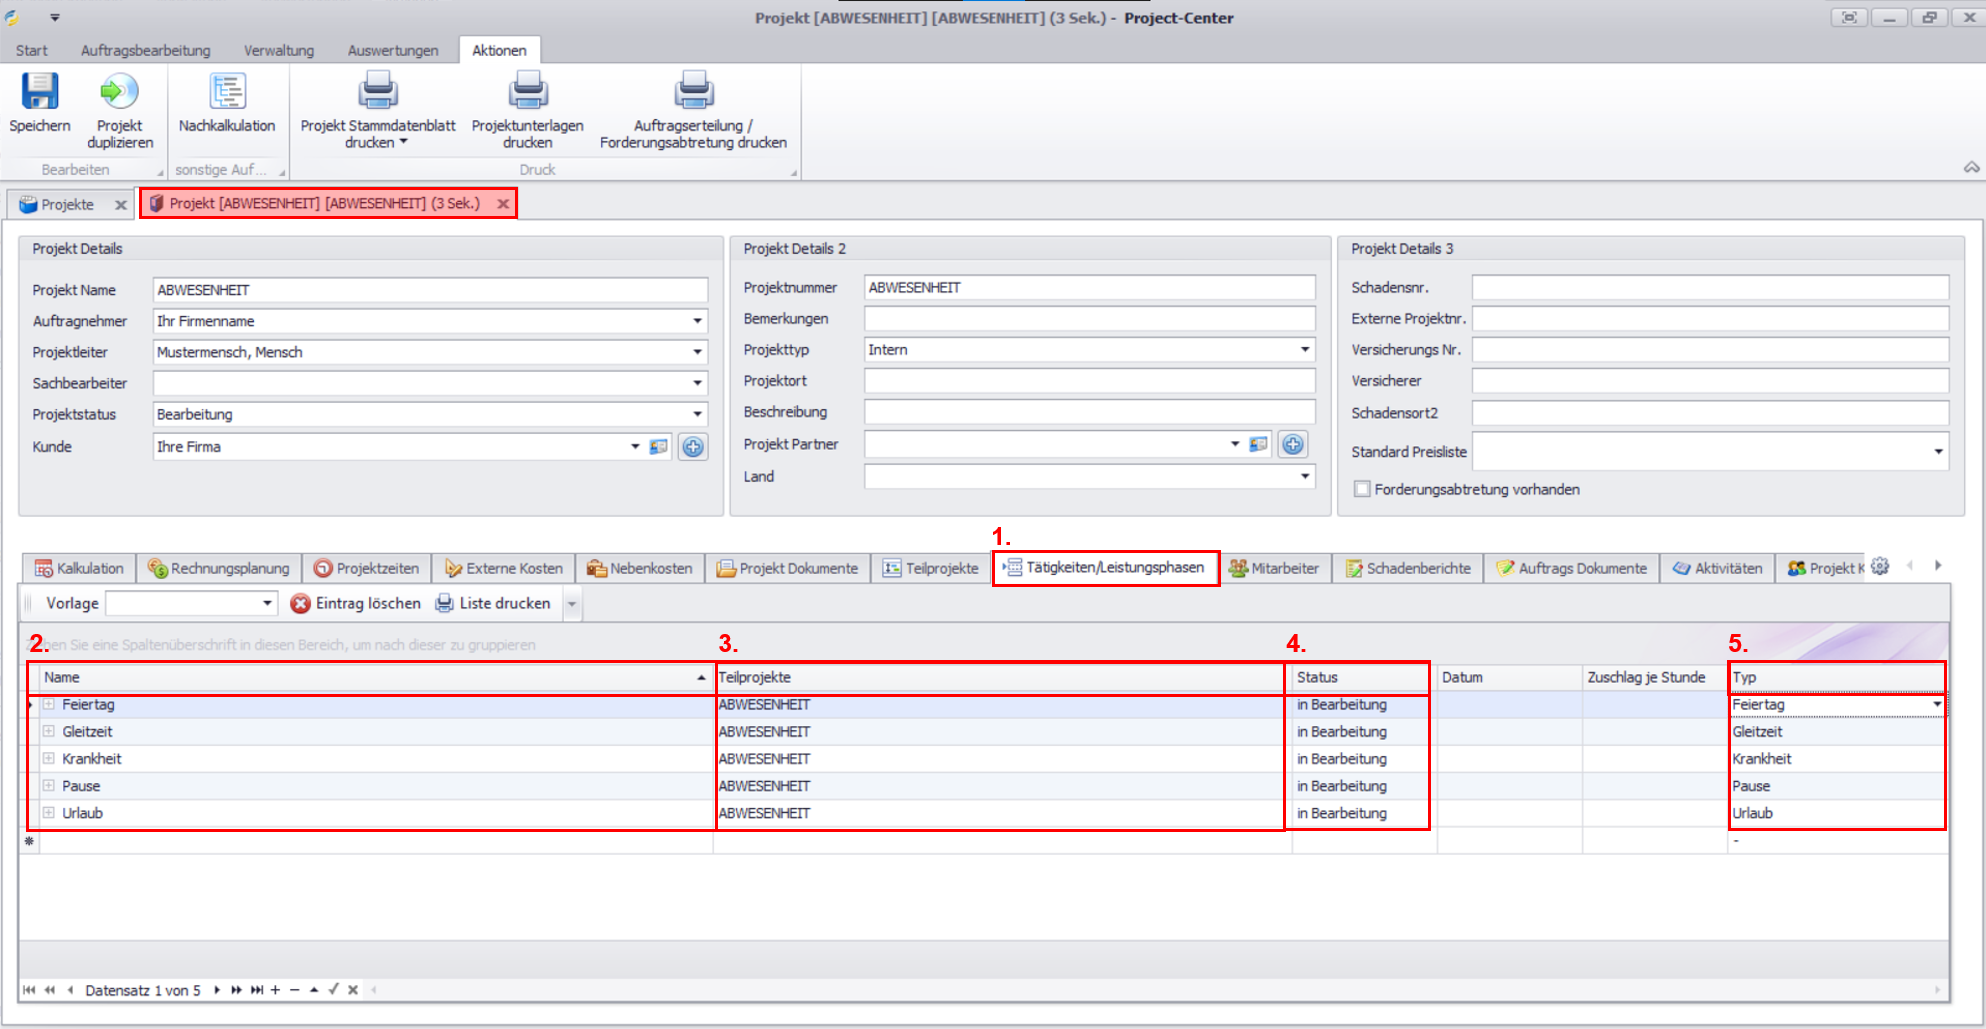Click the tab settings gear icon
Image resolution: width=1986 pixels, height=1029 pixels.
(x=1880, y=566)
